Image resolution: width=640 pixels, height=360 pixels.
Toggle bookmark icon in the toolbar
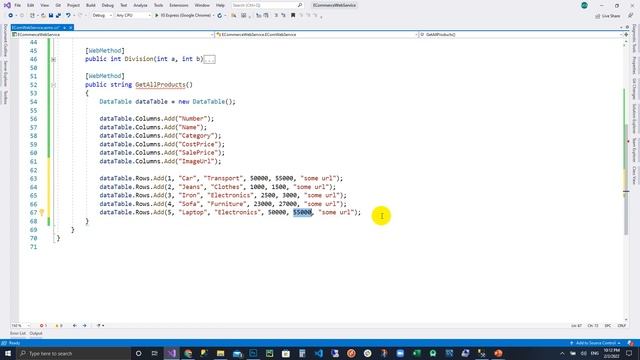point(293,16)
